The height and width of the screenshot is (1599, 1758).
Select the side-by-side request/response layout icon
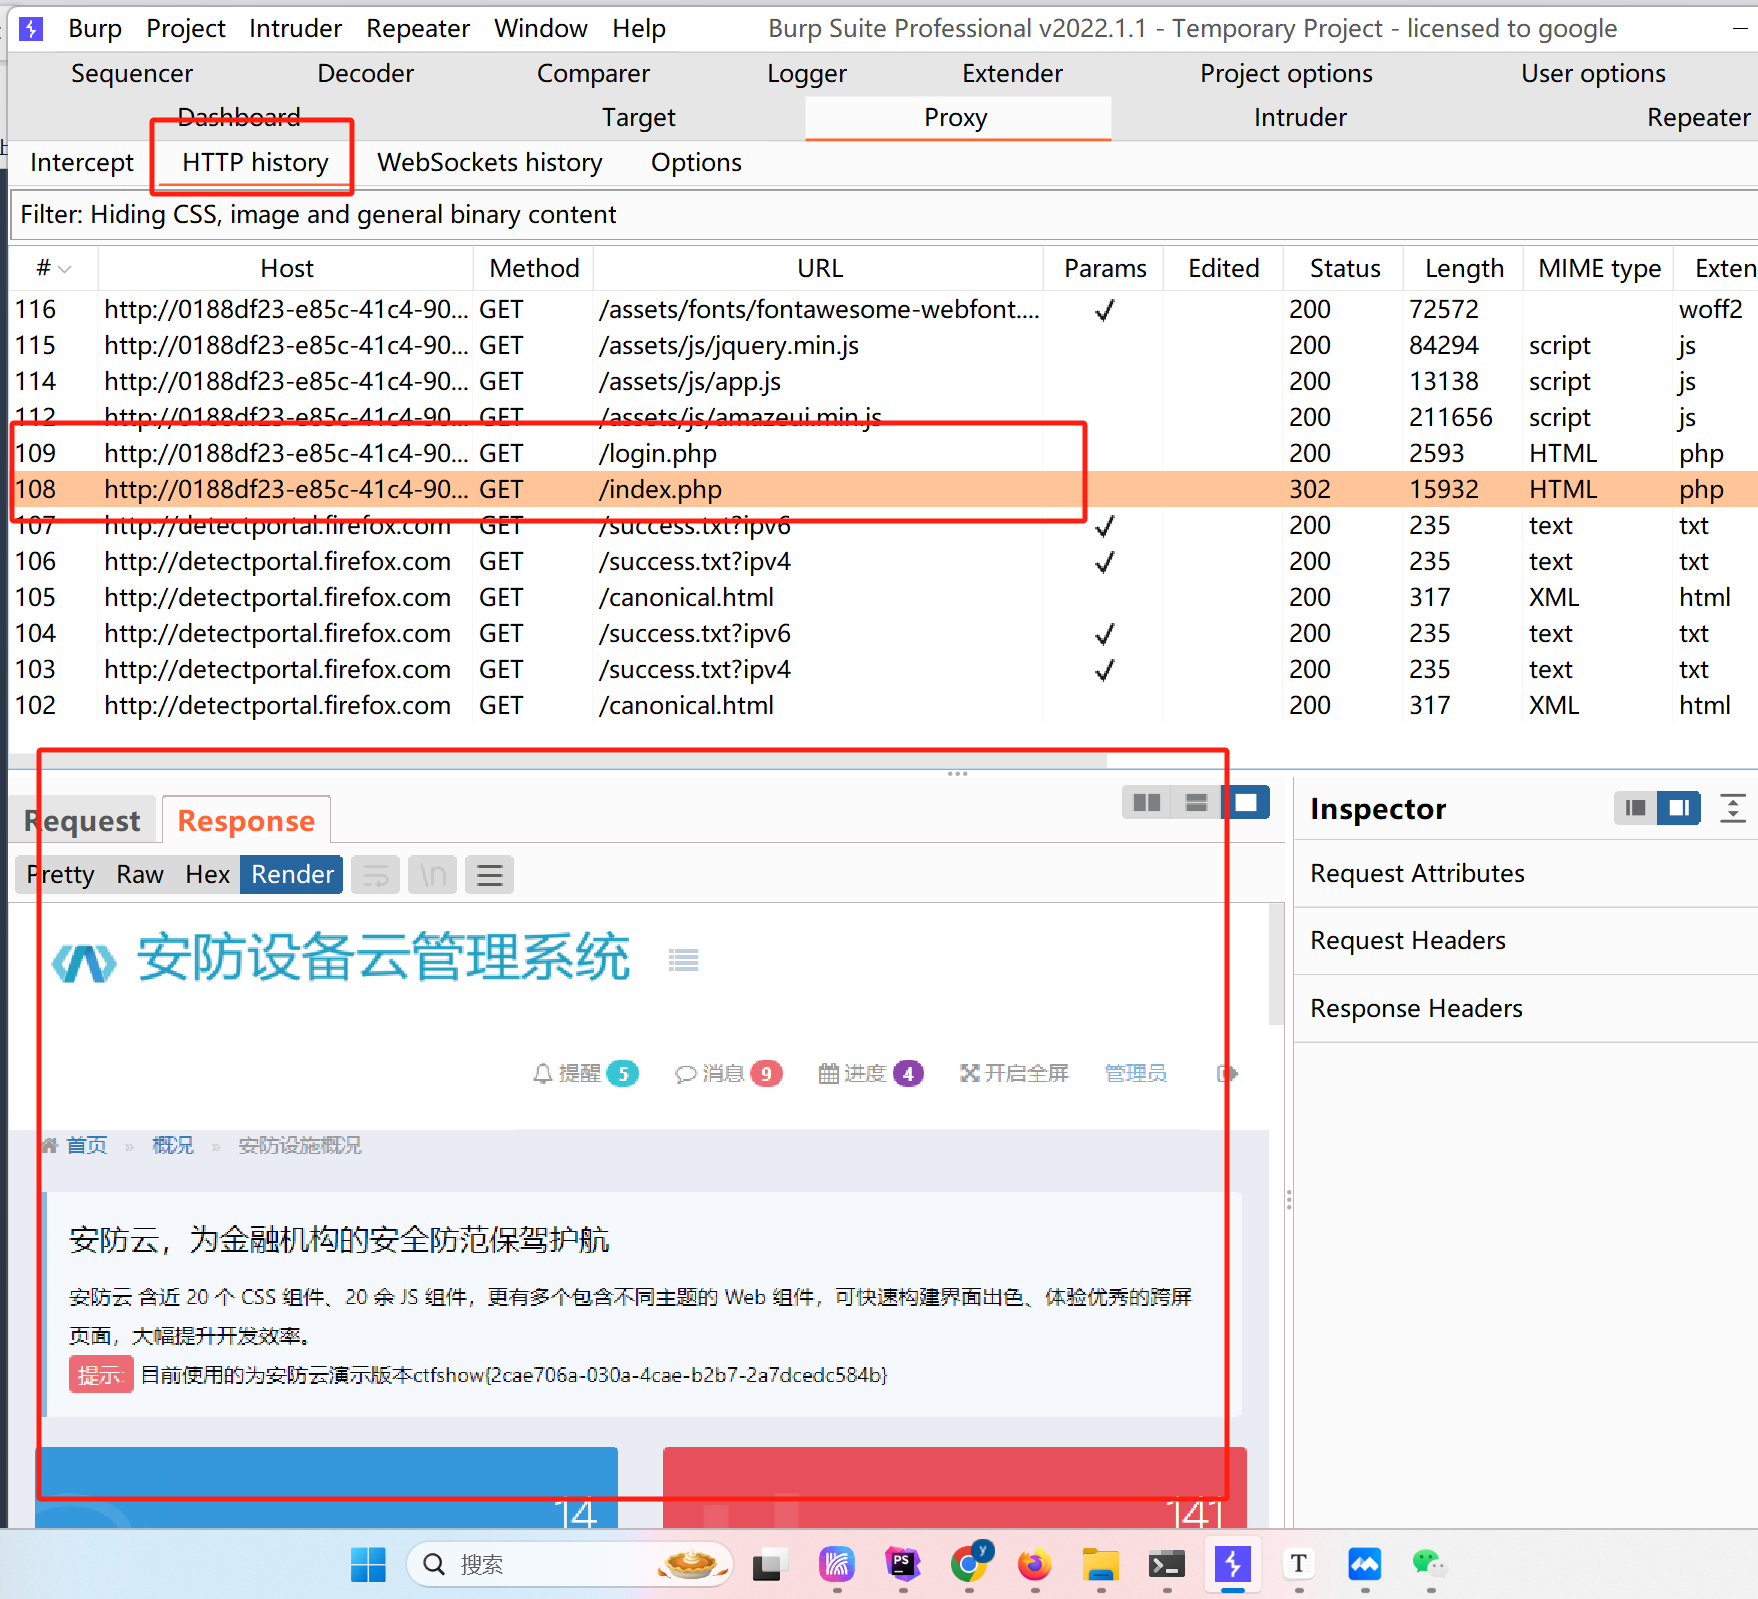pyautogui.click(x=1146, y=802)
